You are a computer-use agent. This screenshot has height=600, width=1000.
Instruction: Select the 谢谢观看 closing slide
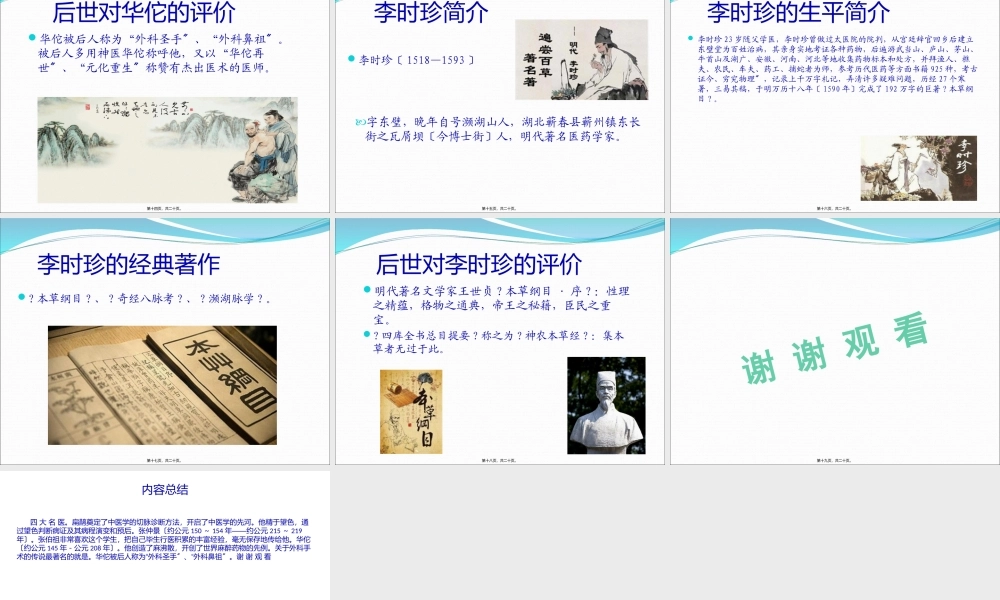tap(833, 340)
